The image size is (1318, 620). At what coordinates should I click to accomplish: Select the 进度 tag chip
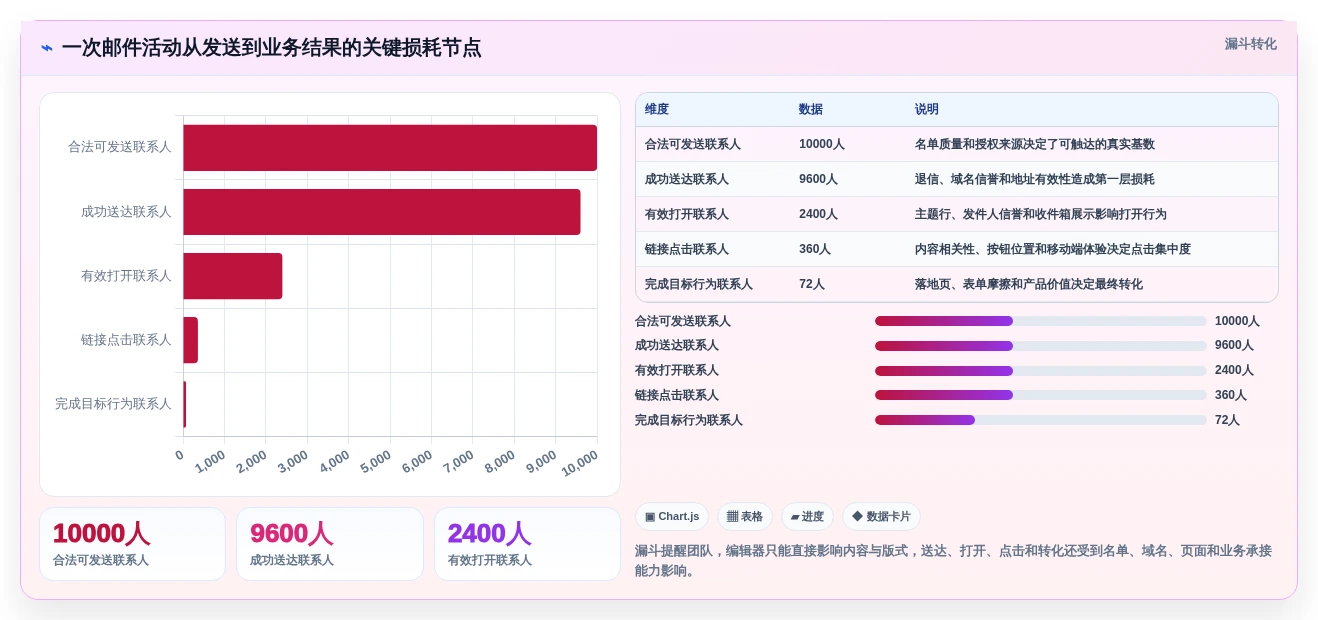(x=807, y=517)
